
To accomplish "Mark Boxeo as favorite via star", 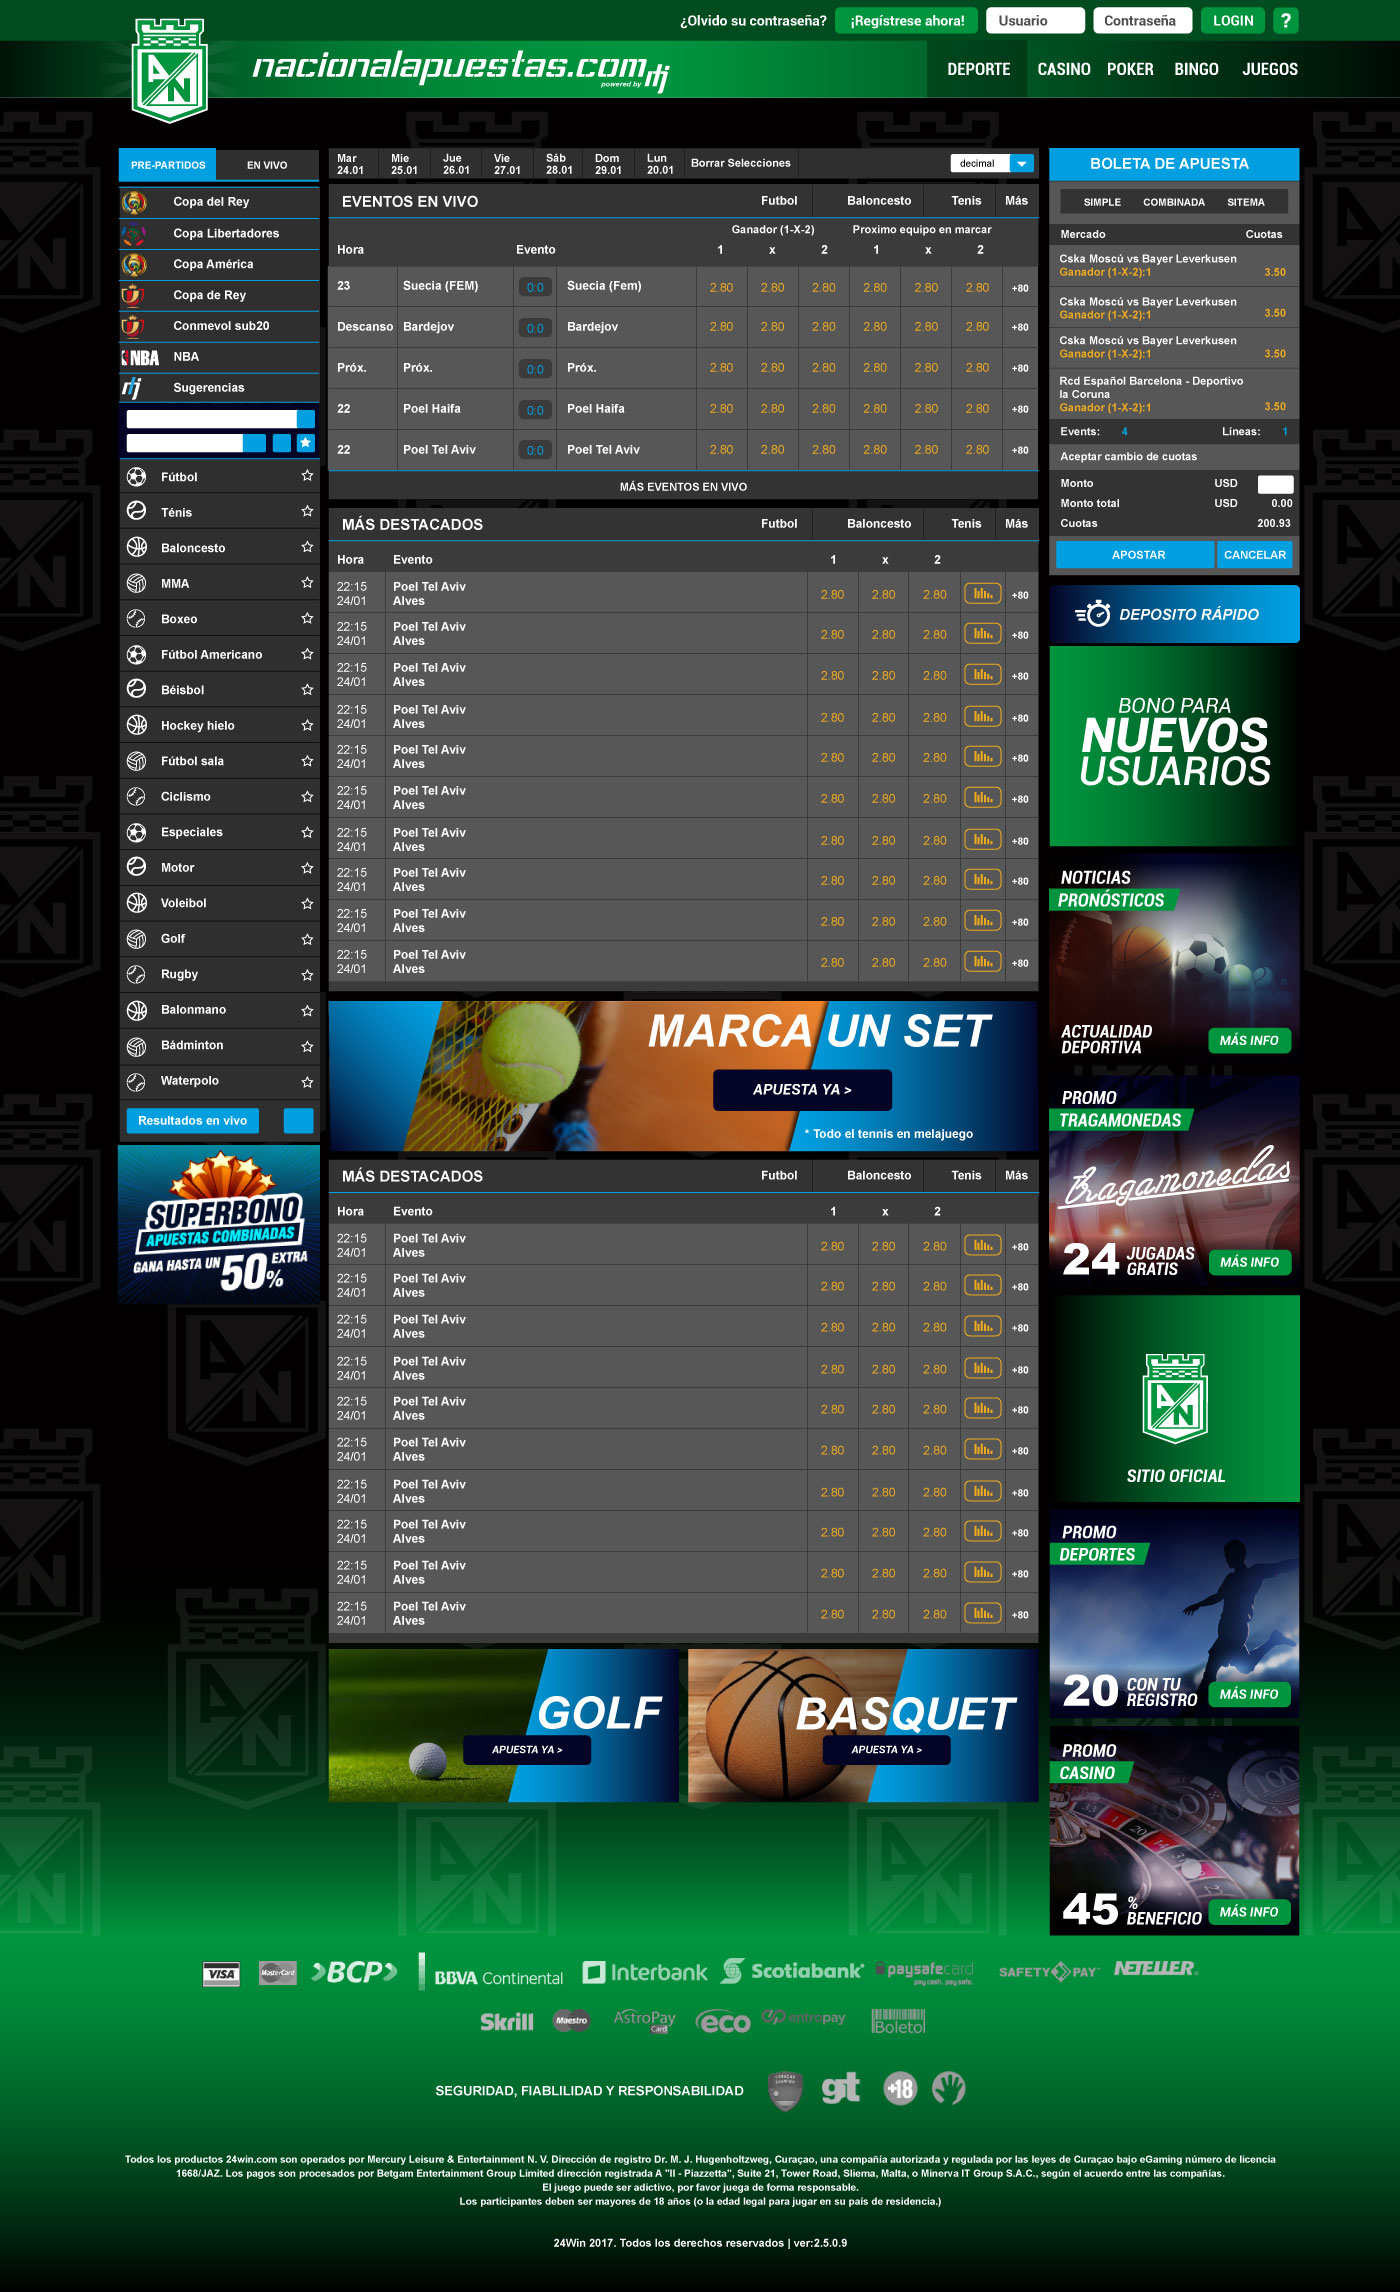I will 307,618.
